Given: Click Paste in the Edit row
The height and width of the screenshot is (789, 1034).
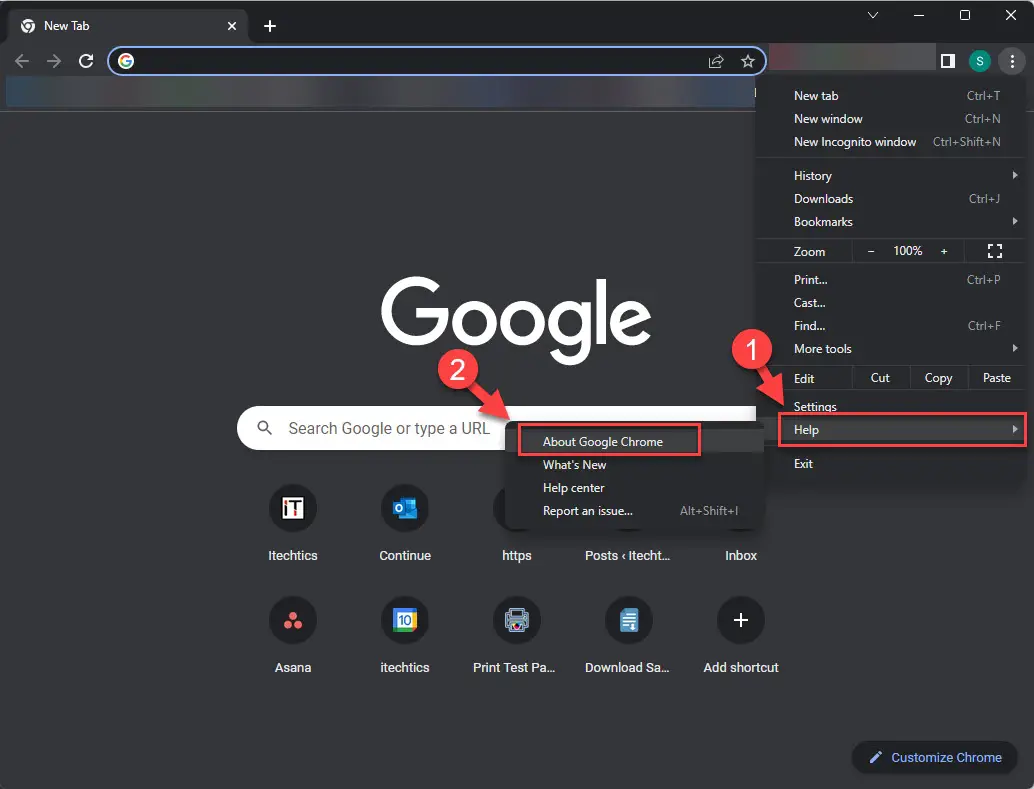Looking at the screenshot, I should (x=996, y=378).
